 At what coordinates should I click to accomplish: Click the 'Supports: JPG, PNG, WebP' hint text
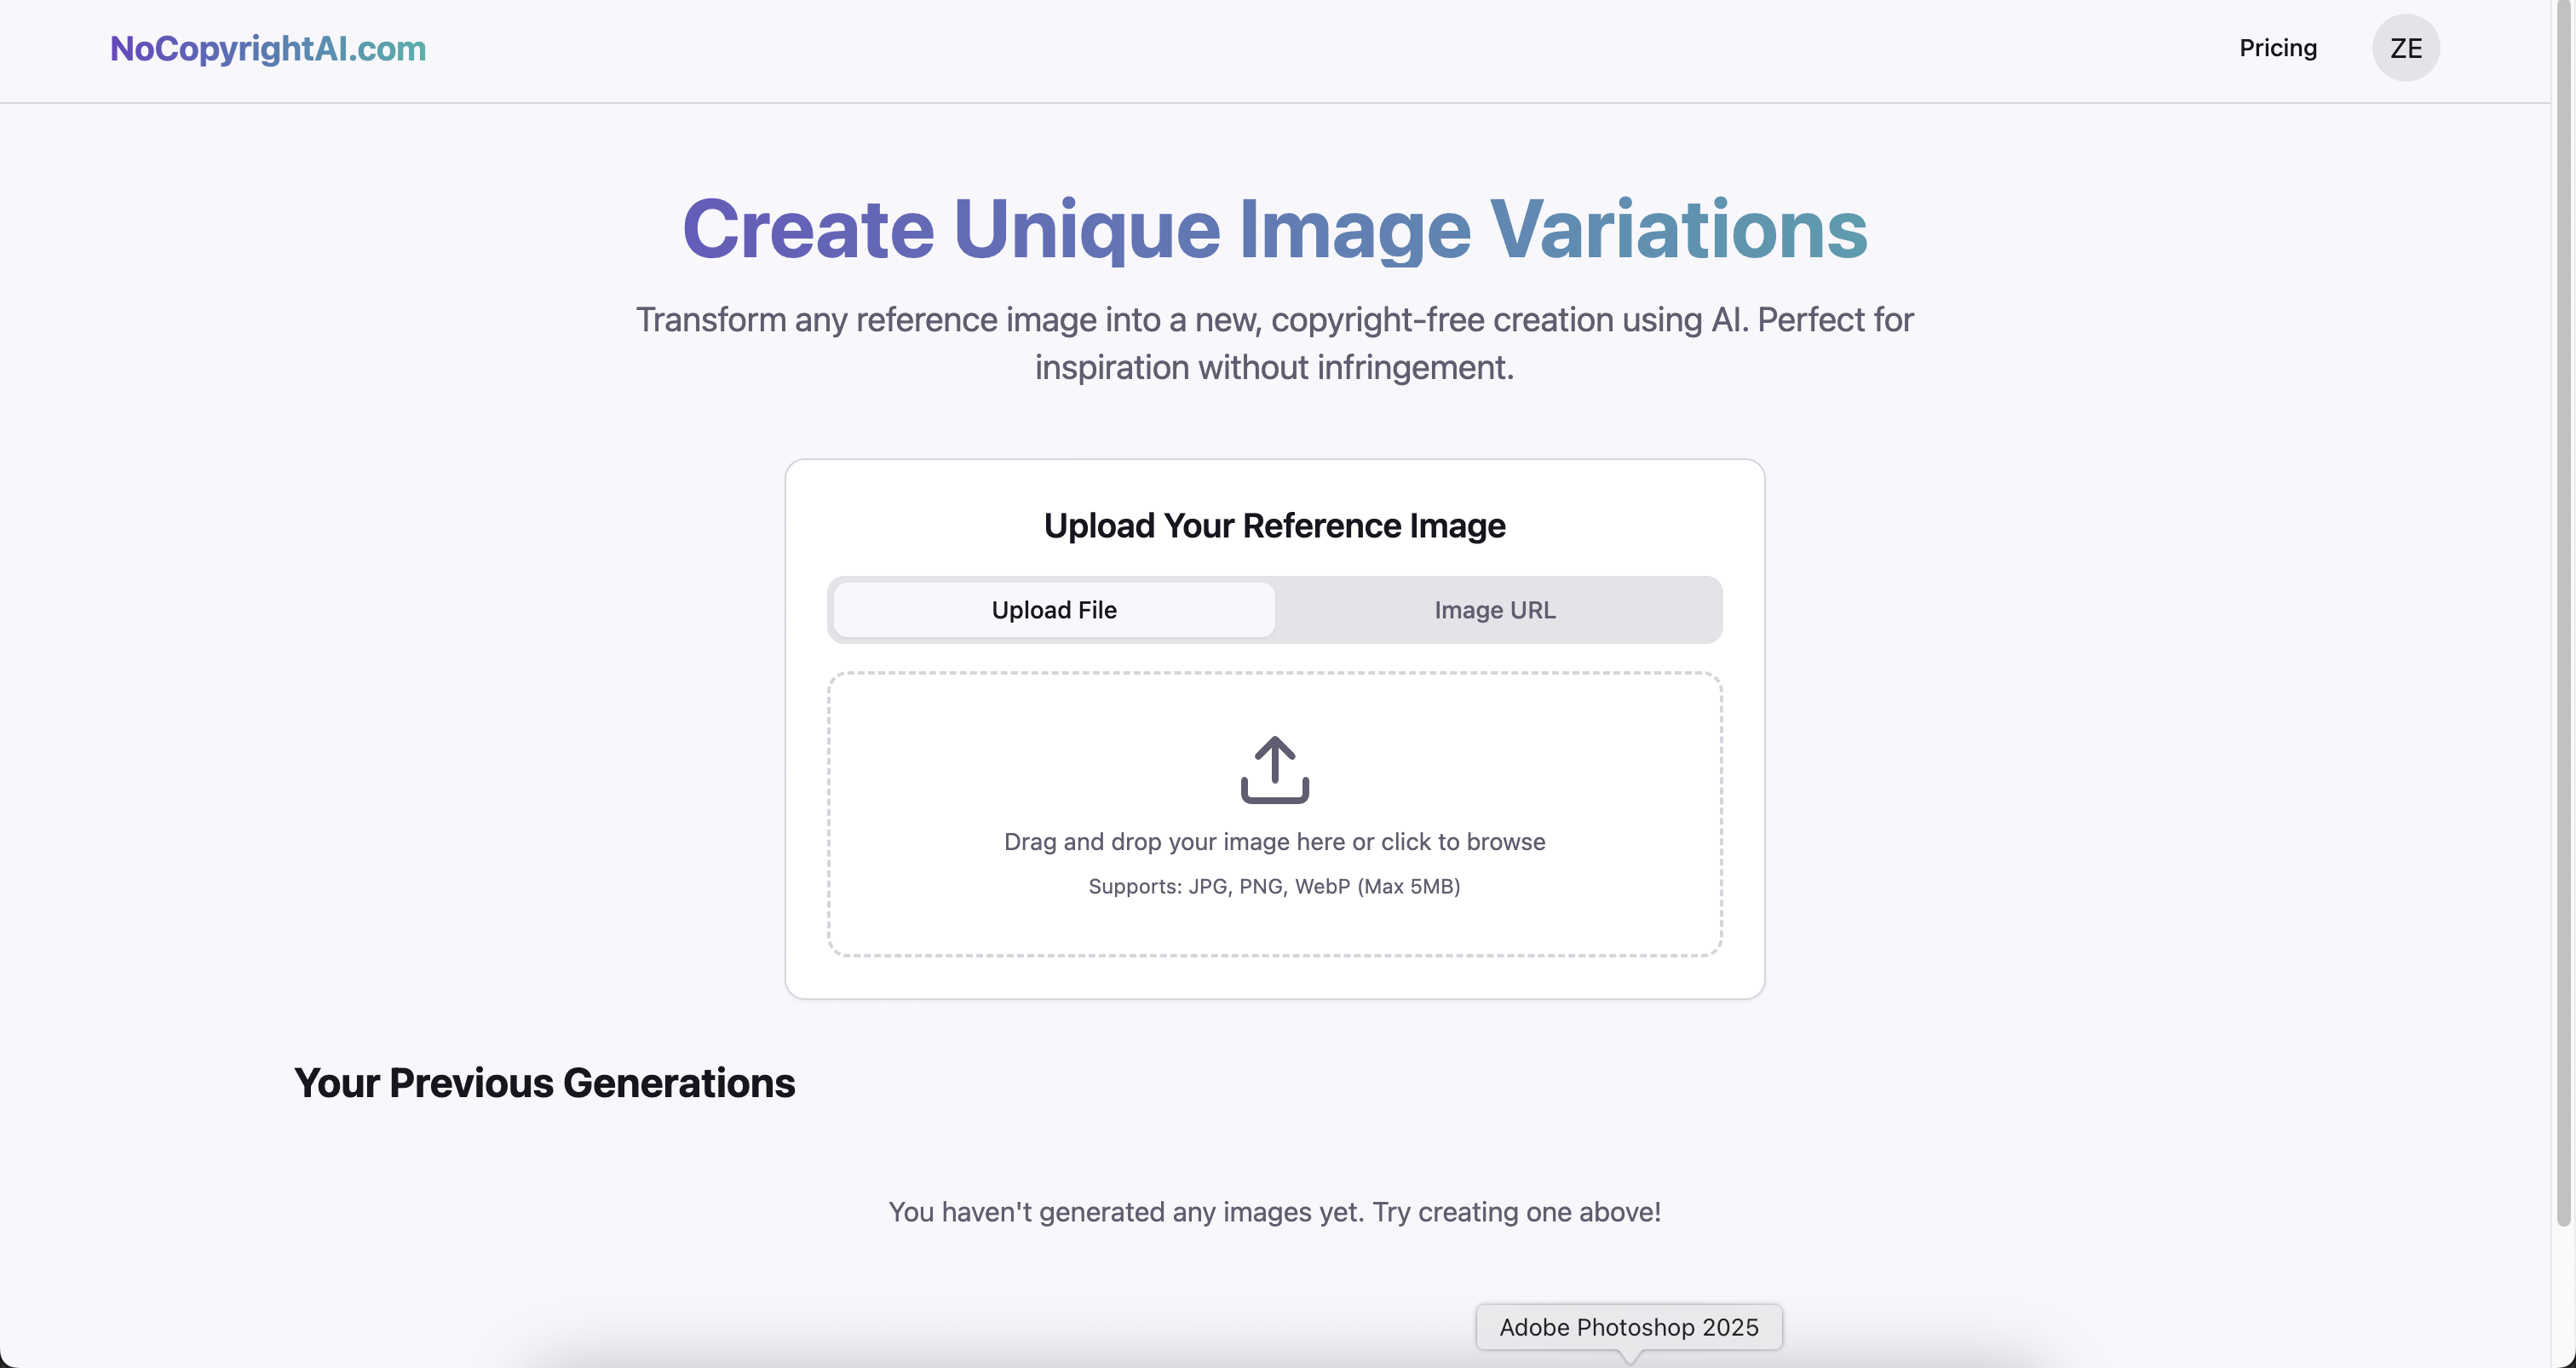point(1274,886)
